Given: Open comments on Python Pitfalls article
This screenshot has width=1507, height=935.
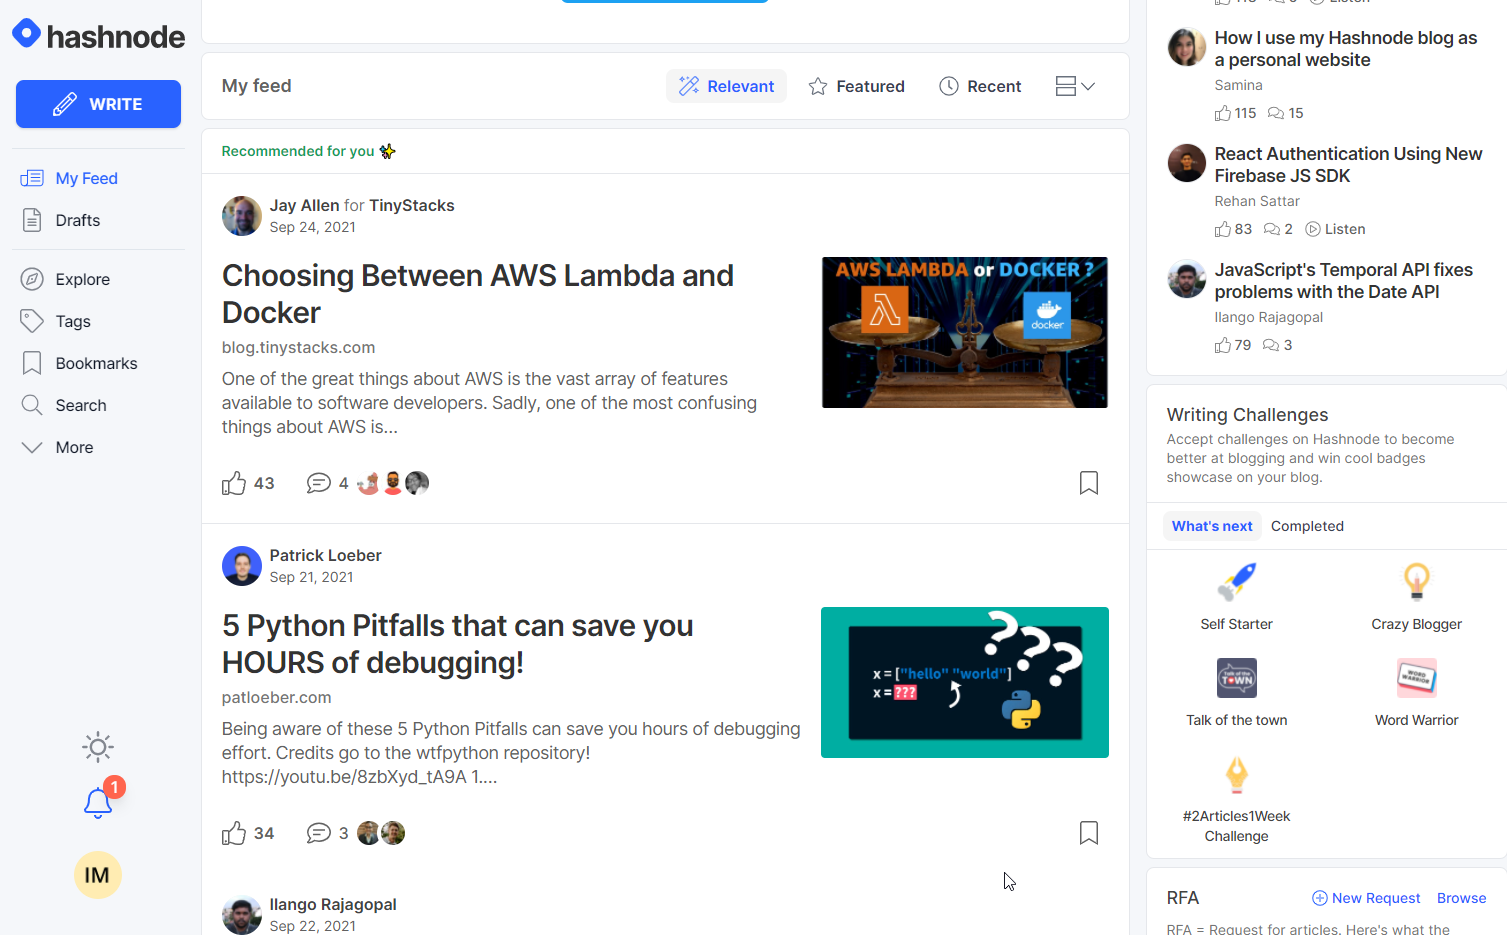Looking at the screenshot, I should point(319,833).
